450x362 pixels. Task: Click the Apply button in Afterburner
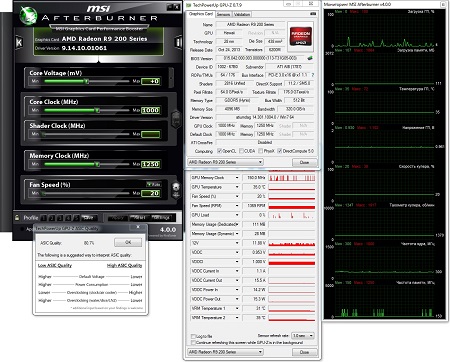click(x=117, y=218)
